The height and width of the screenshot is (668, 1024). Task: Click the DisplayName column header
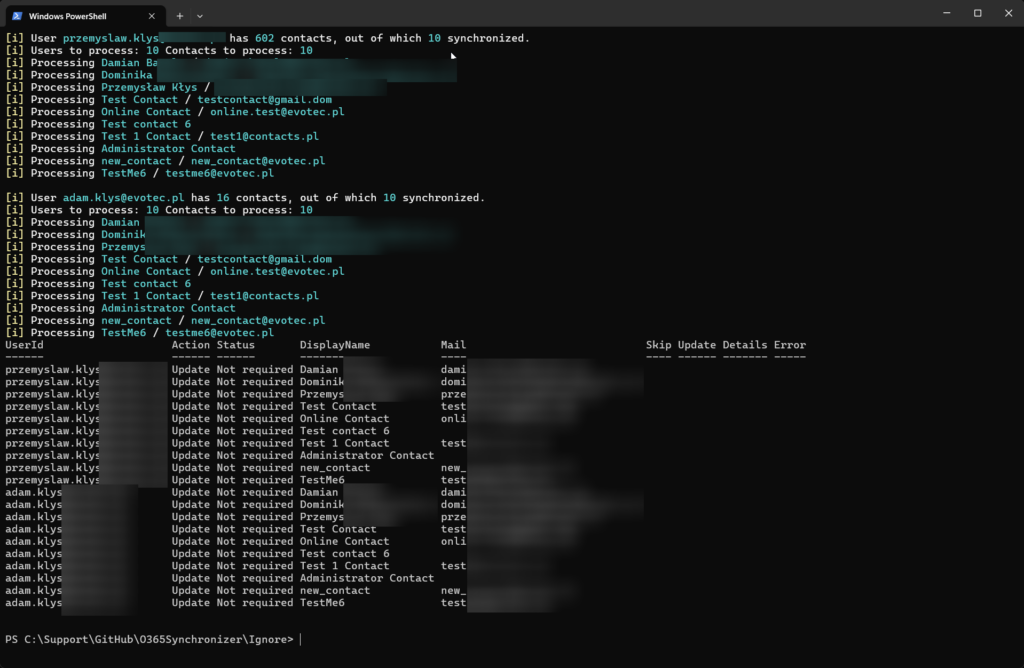click(334, 345)
